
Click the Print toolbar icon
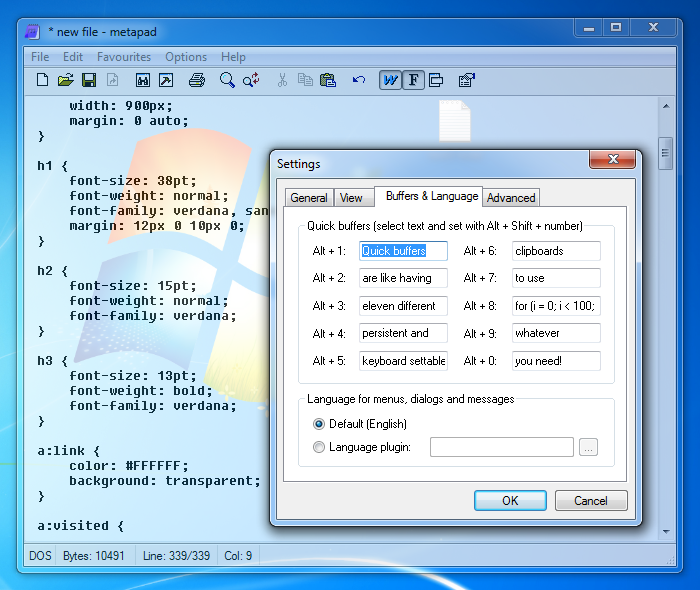click(197, 80)
